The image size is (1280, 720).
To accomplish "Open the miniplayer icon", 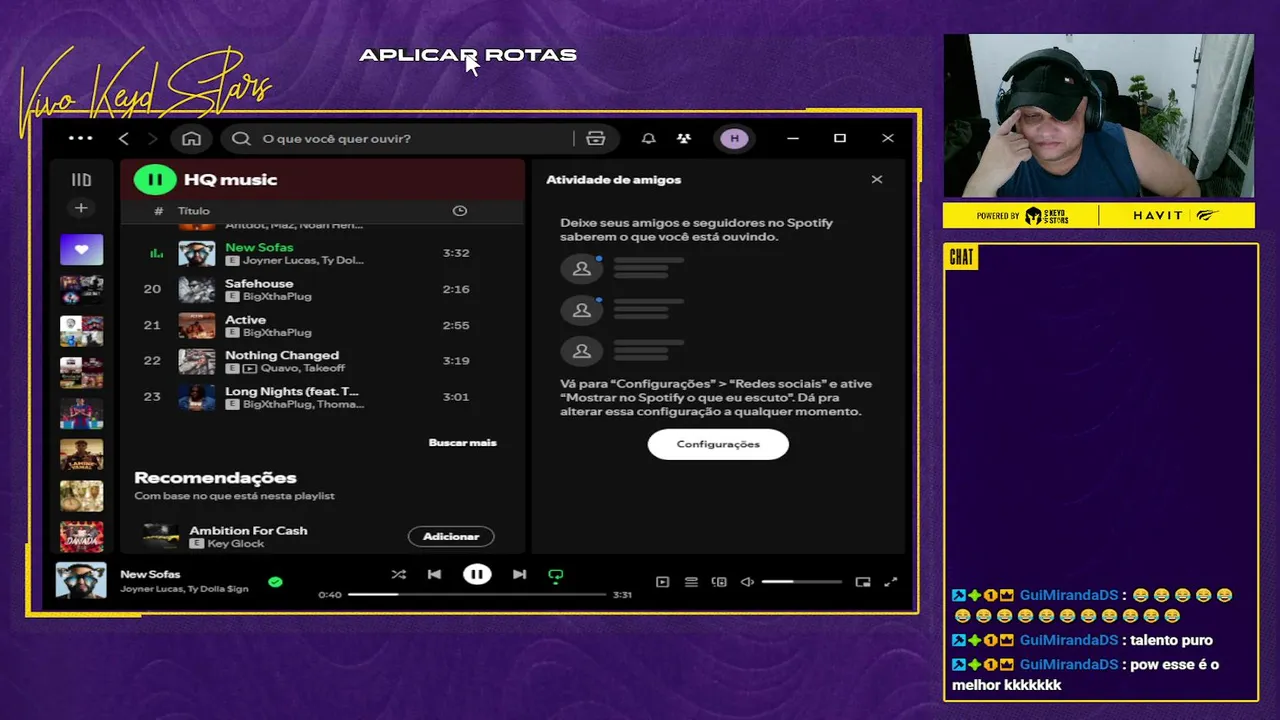I will [x=863, y=582].
